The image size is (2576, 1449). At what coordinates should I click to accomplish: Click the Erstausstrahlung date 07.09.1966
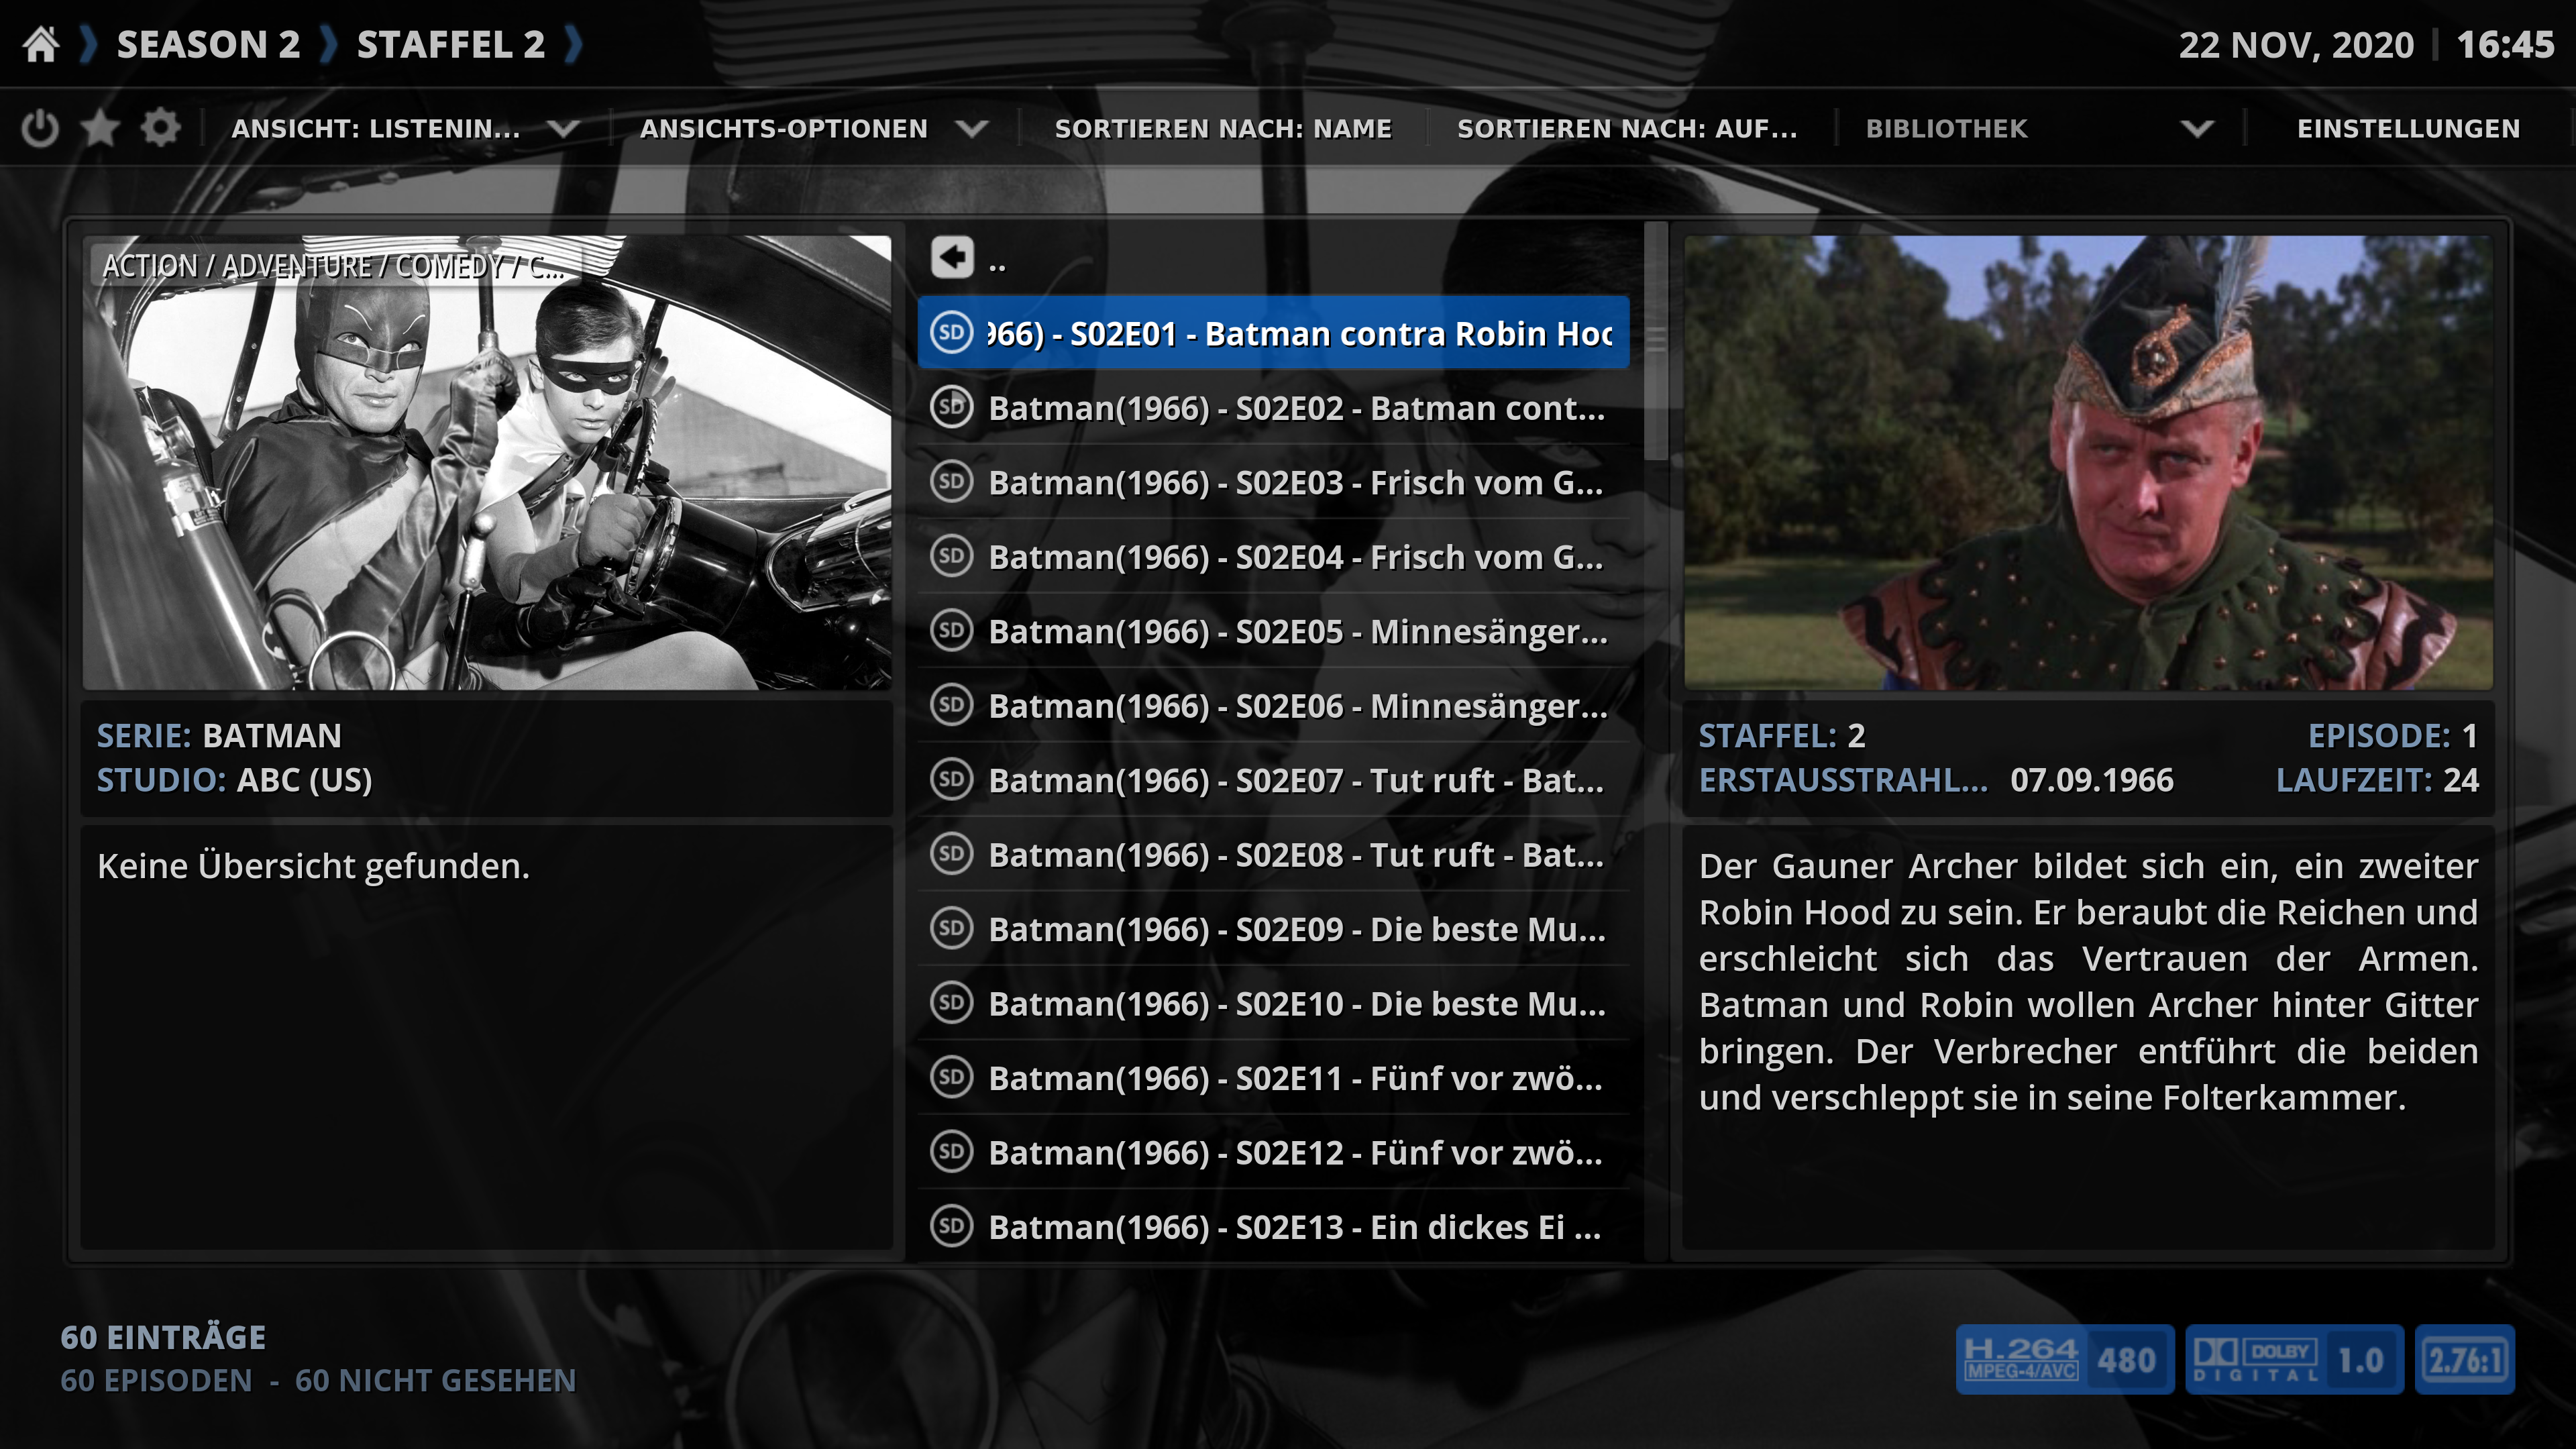[2092, 780]
